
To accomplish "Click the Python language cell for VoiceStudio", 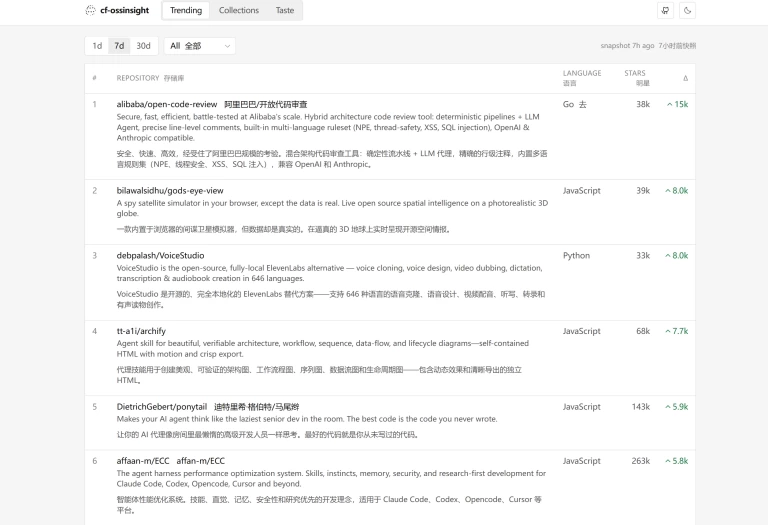I will click(576, 256).
